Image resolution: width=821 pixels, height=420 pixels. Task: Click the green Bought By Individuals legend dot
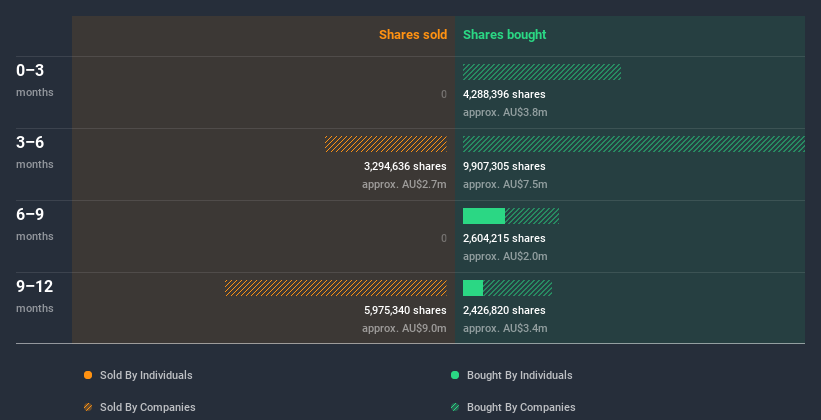coord(455,375)
